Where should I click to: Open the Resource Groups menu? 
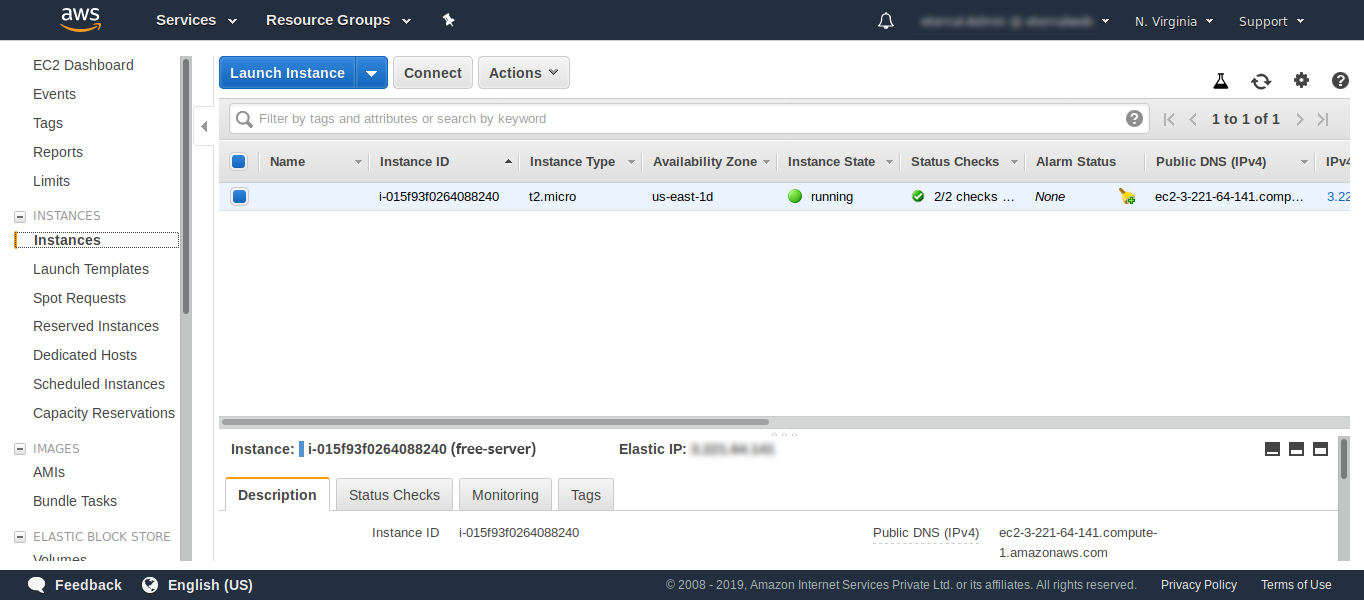pos(338,20)
